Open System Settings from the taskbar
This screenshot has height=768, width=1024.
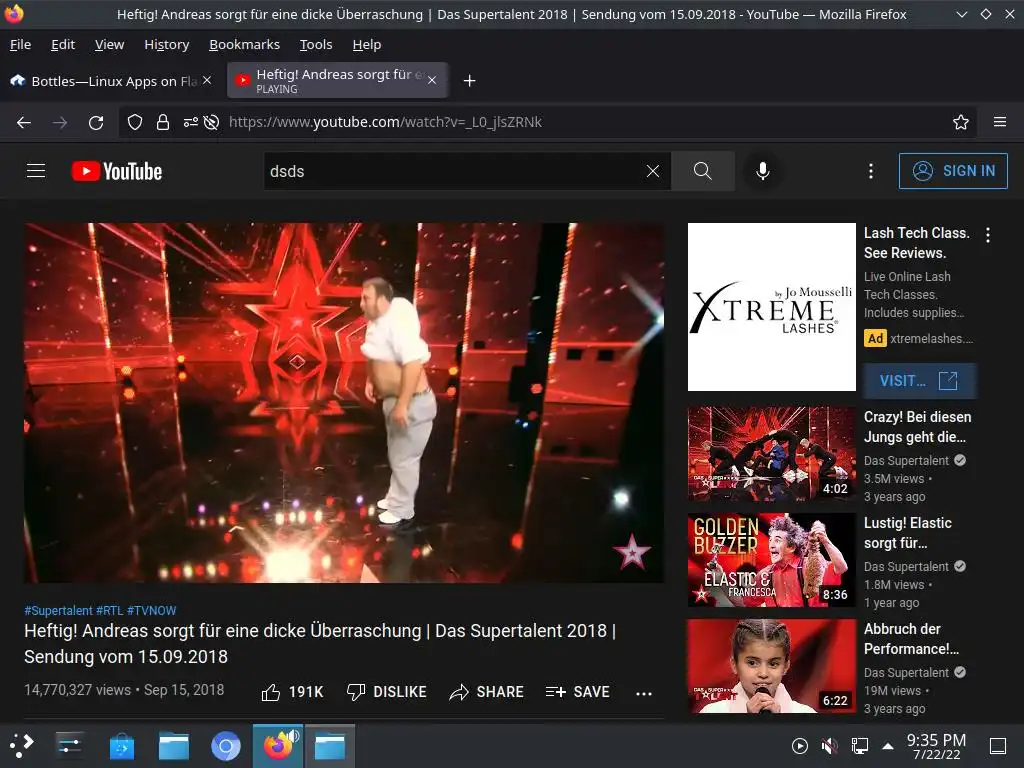point(69,746)
